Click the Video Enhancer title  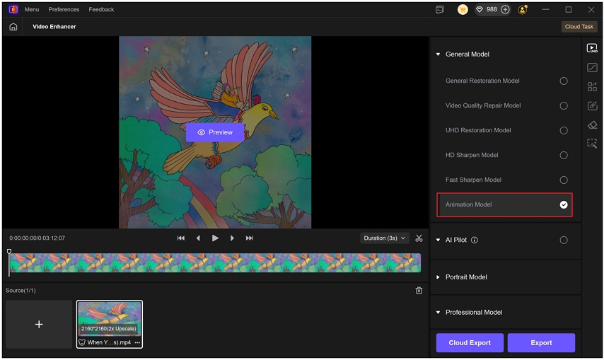point(54,27)
